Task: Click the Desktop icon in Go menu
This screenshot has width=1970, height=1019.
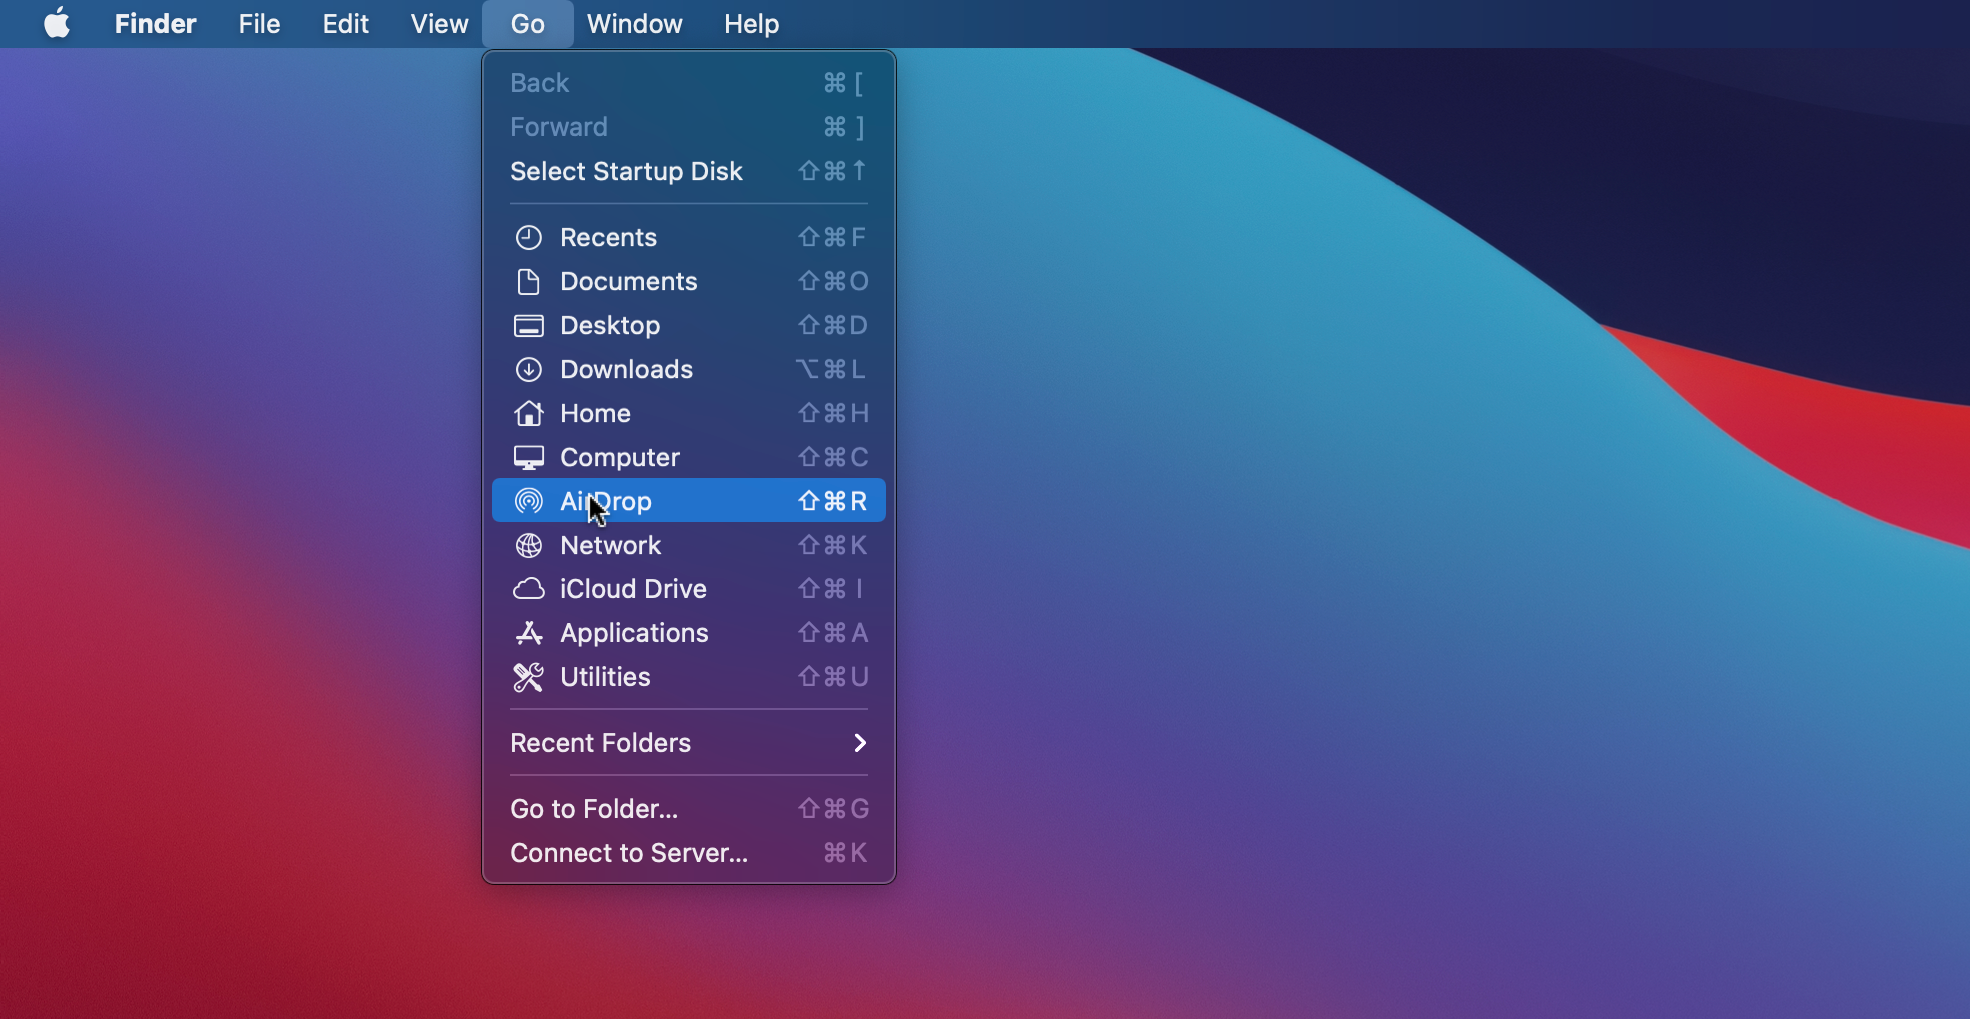Action: point(528,325)
